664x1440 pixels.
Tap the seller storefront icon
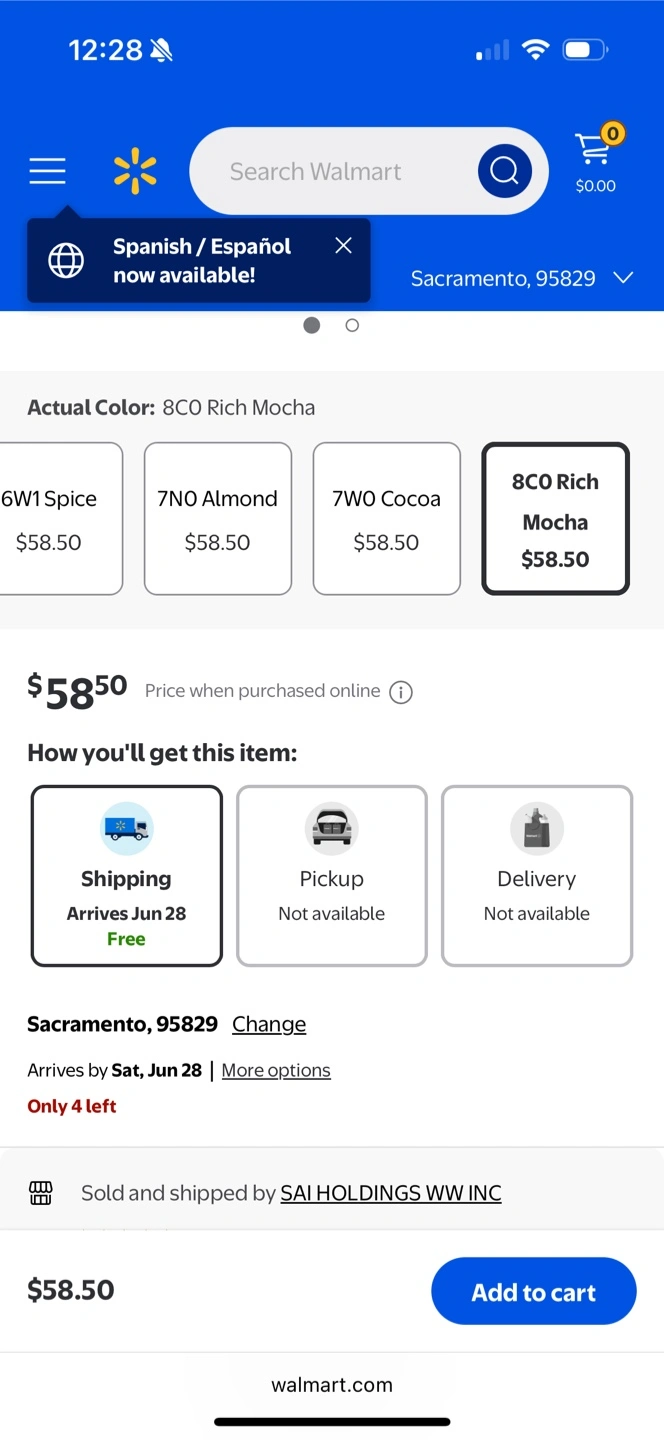[41, 1192]
